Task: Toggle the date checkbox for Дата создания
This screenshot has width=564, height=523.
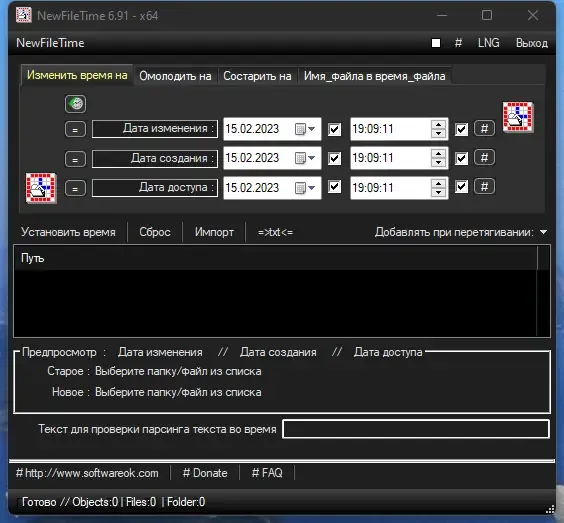Action: [x=335, y=158]
